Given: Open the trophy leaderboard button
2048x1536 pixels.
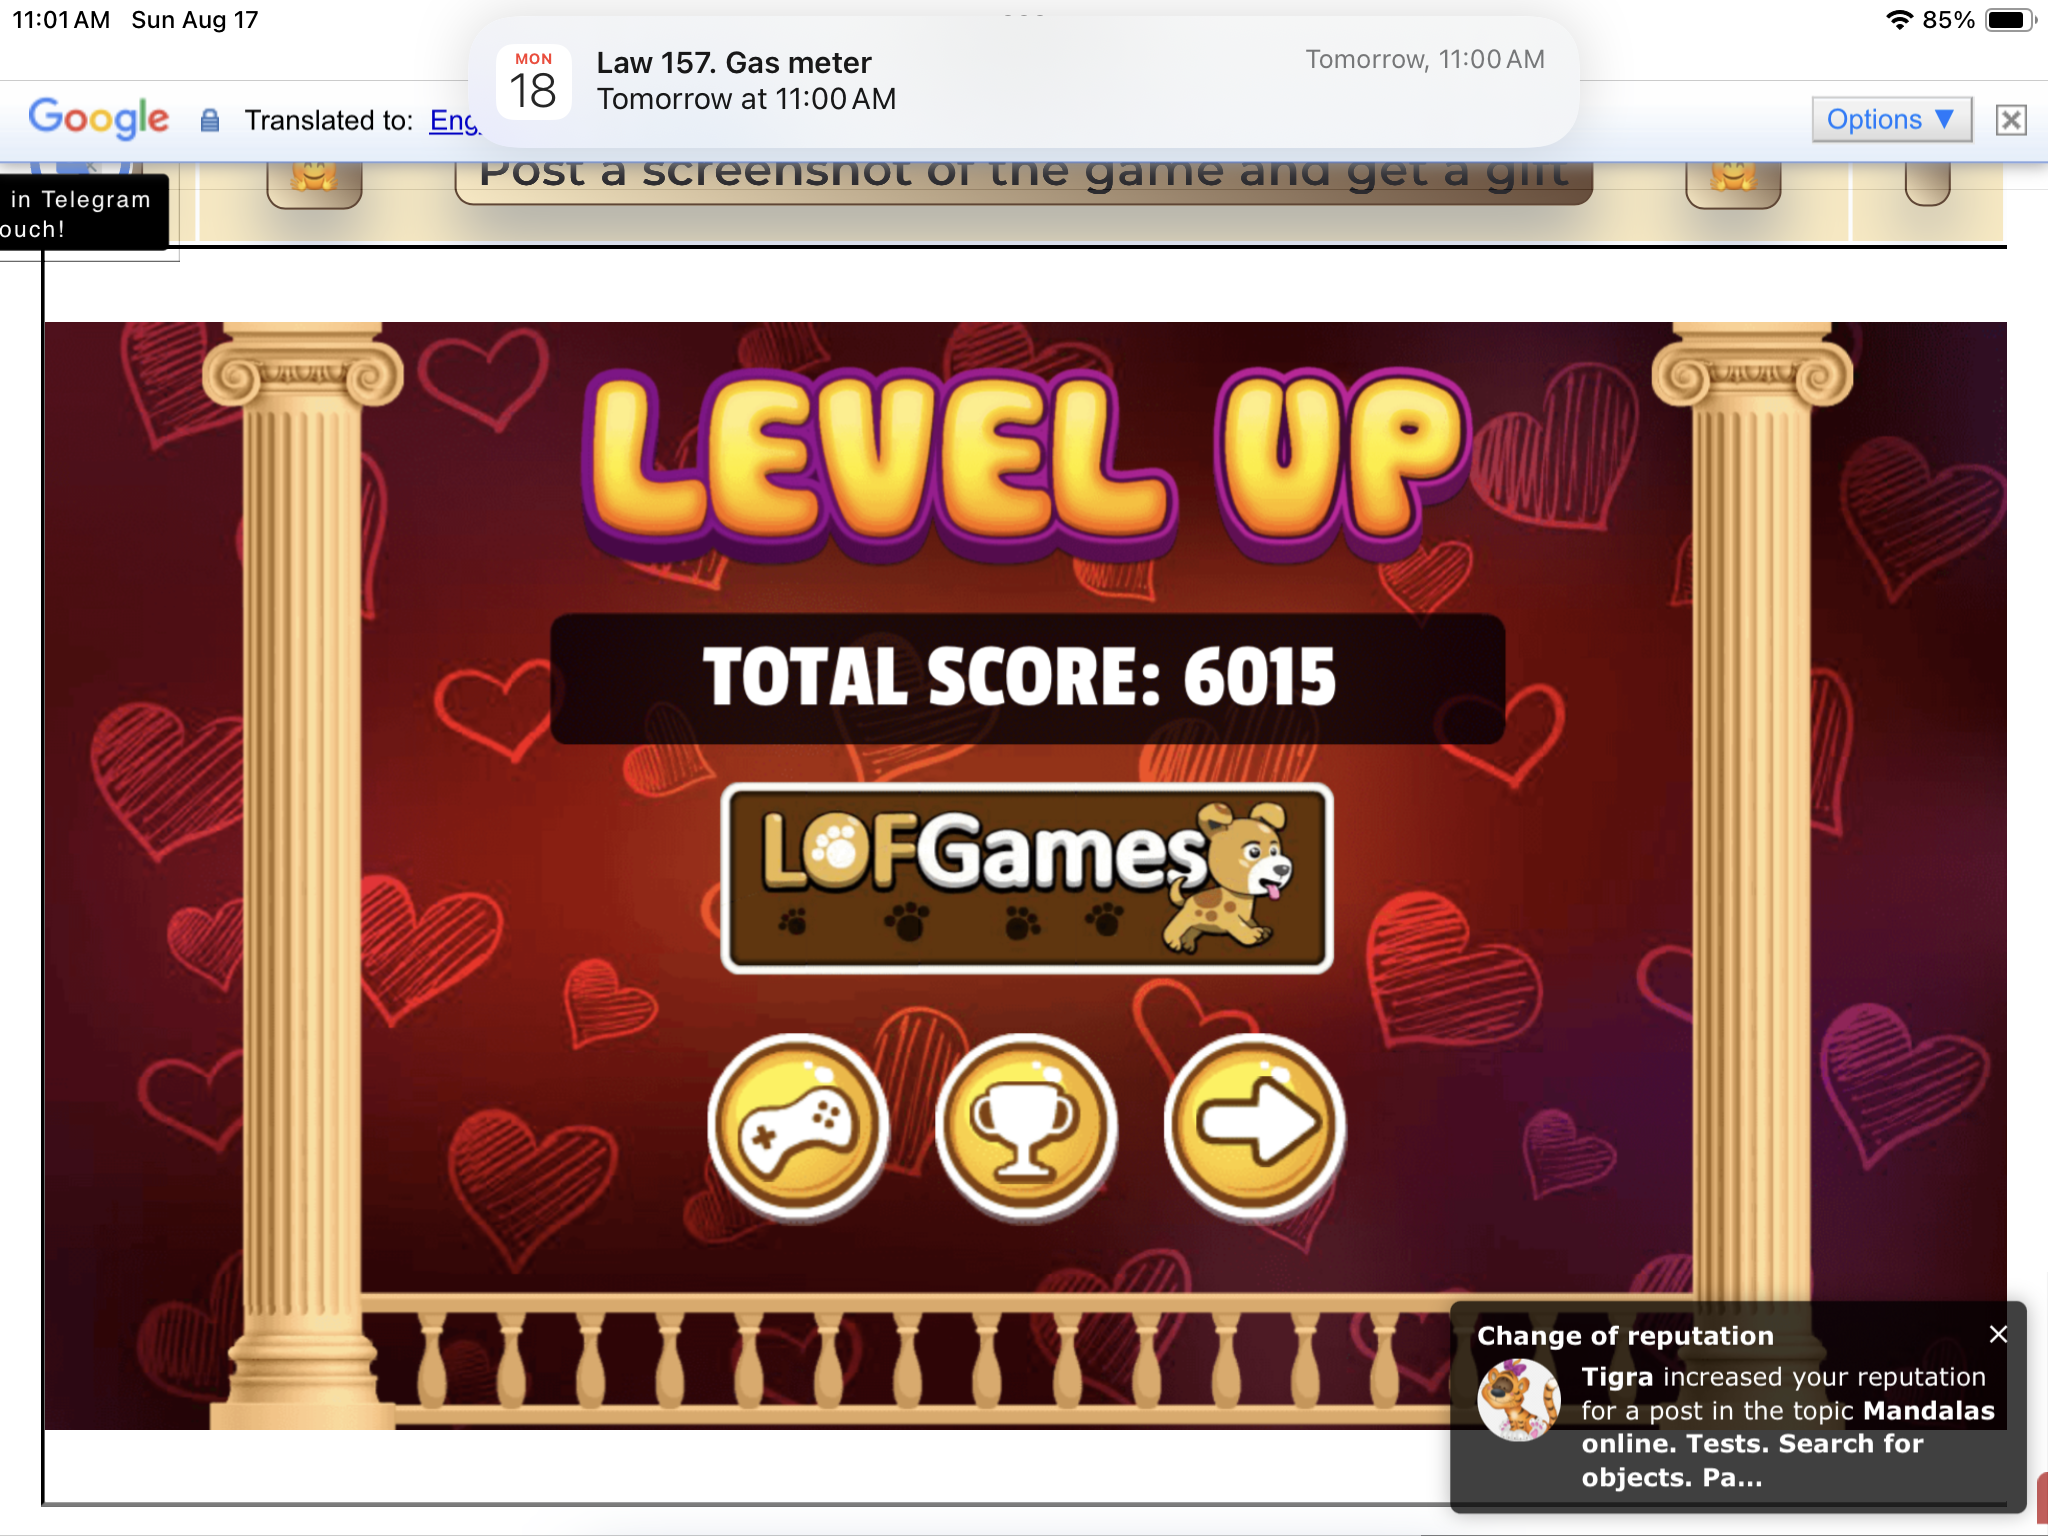Looking at the screenshot, I should (x=1026, y=1127).
